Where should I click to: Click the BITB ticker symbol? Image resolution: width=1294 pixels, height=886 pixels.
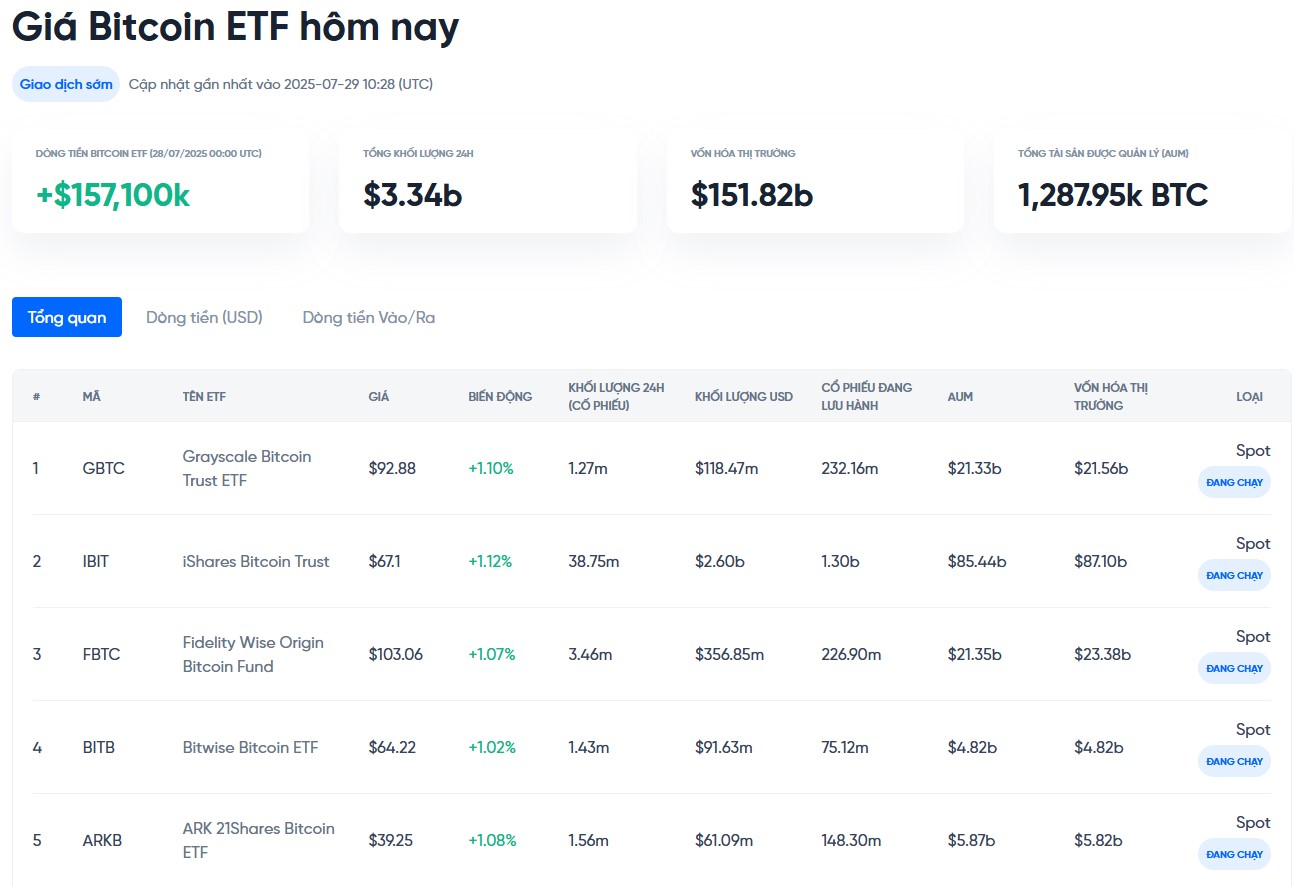click(99, 747)
